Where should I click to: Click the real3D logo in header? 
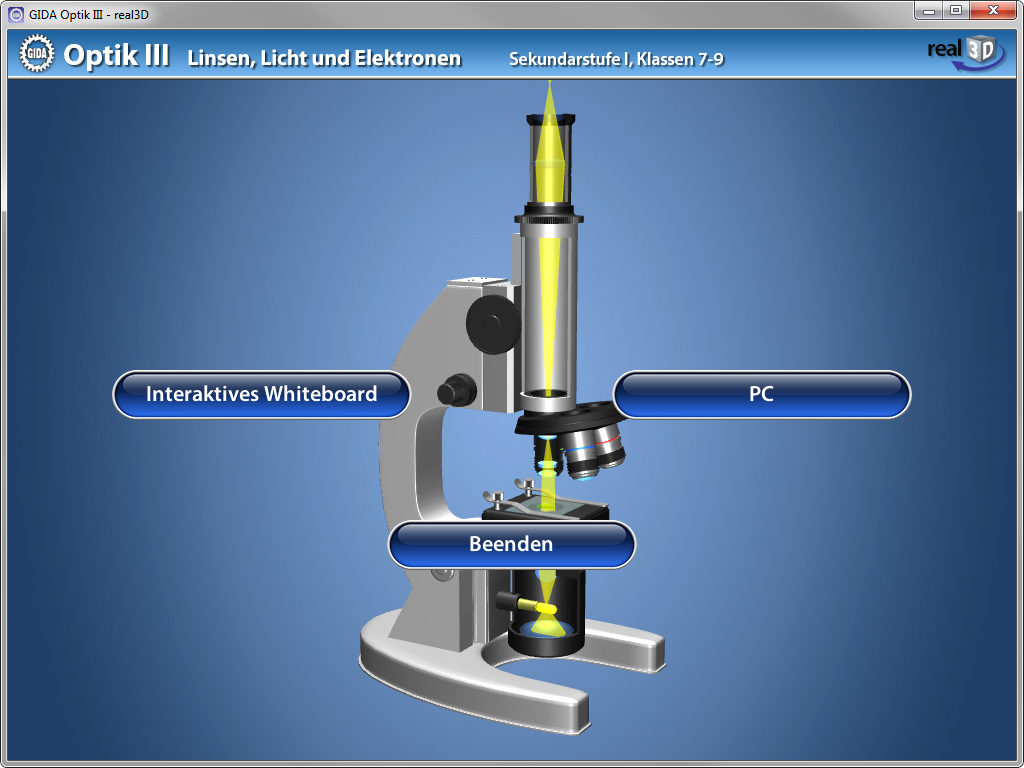[x=965, y=54]
